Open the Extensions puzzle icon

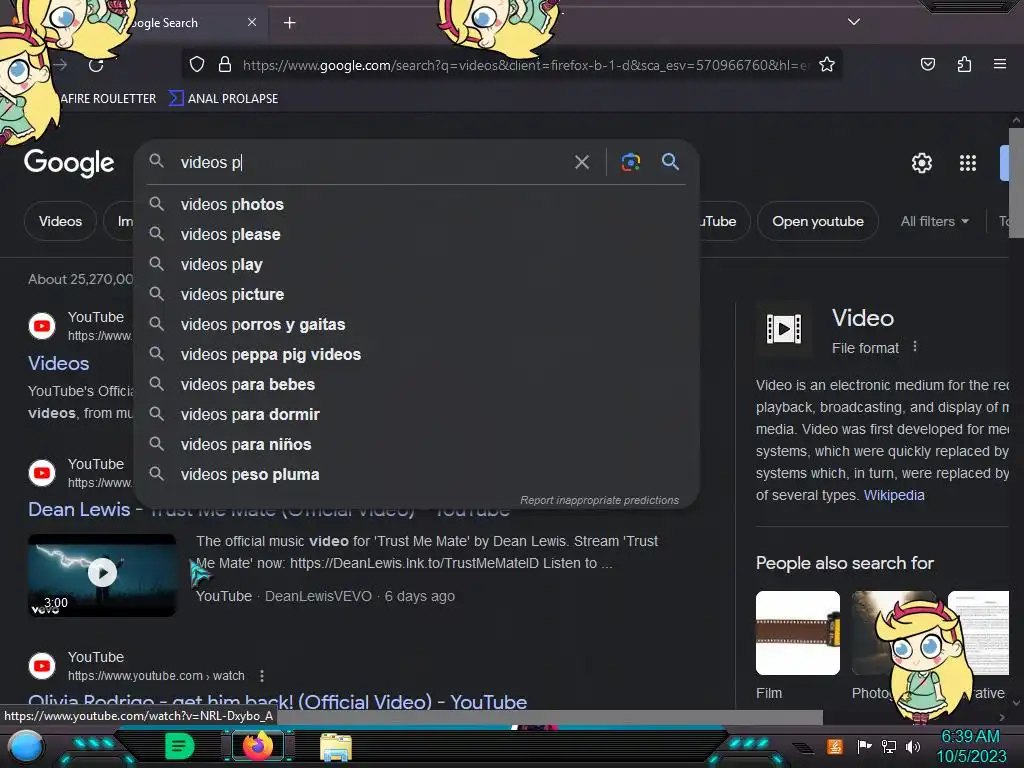(x=964, y=64)
